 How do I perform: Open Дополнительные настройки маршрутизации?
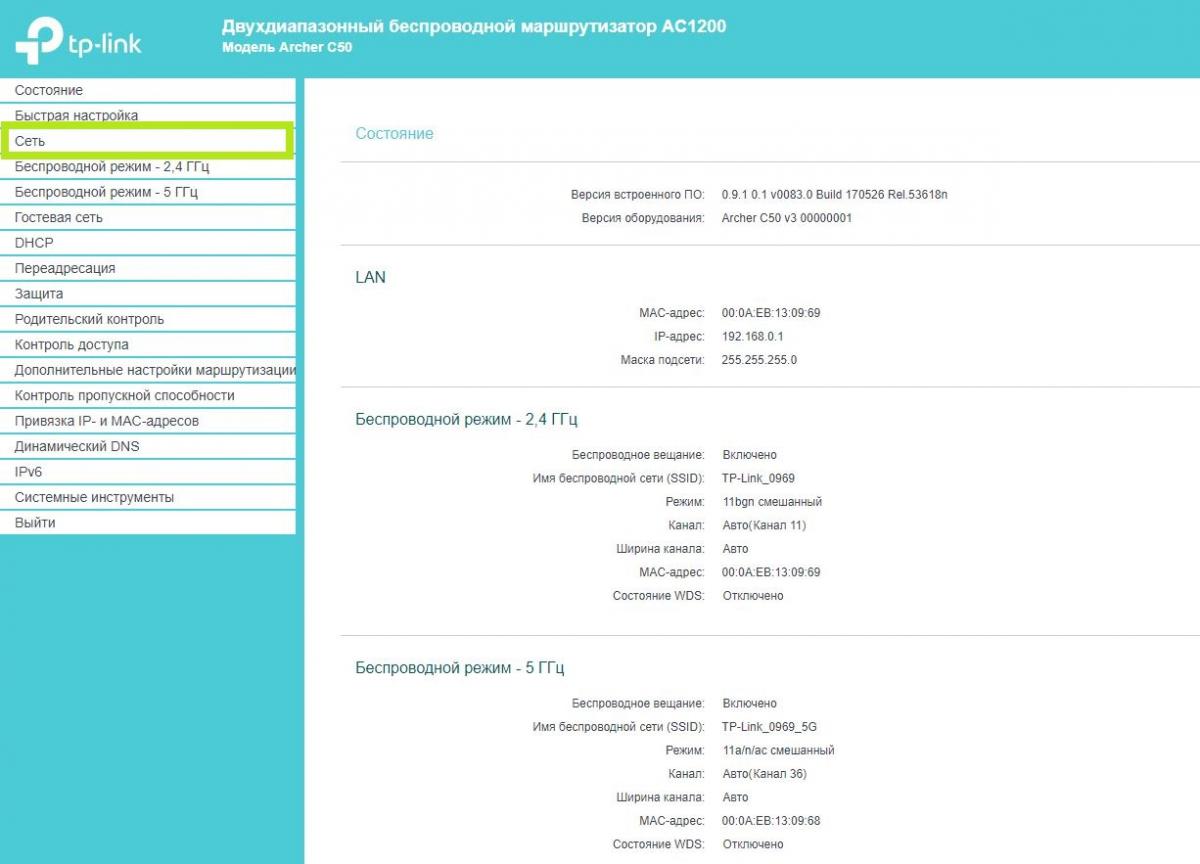point(150,371)
